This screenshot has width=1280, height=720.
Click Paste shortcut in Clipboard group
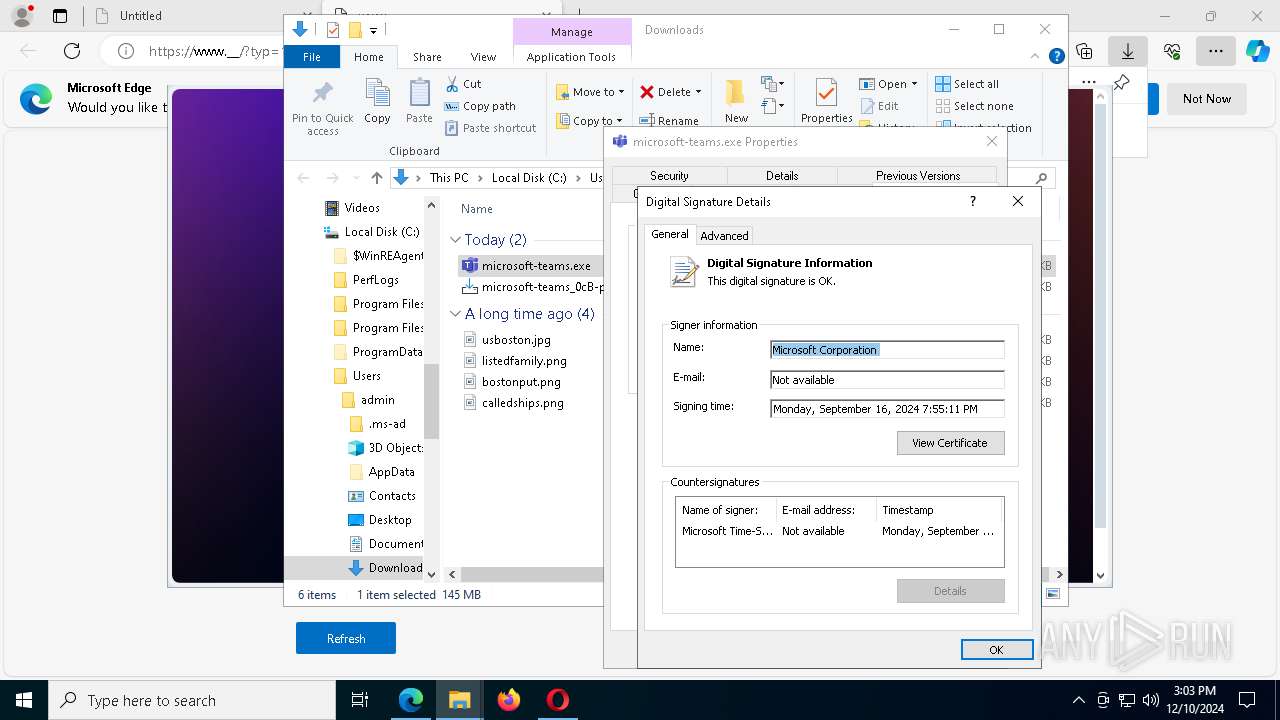490,128
